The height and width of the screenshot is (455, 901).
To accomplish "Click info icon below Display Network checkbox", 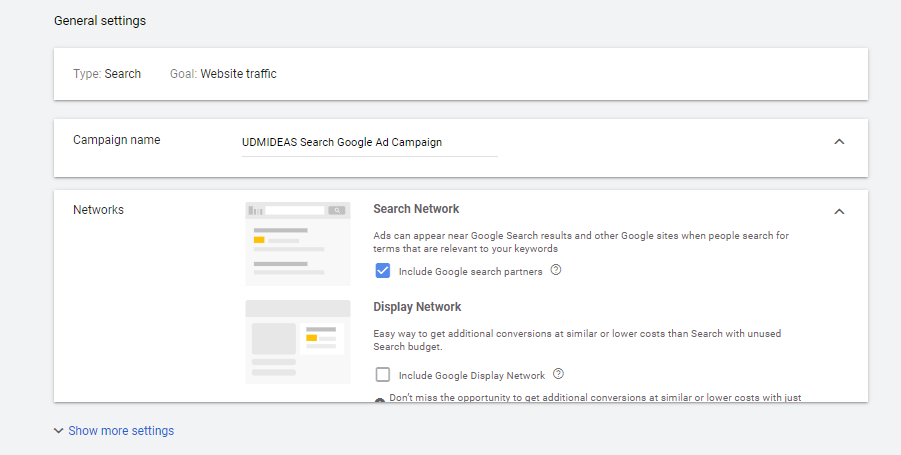I will pos(380,399).
